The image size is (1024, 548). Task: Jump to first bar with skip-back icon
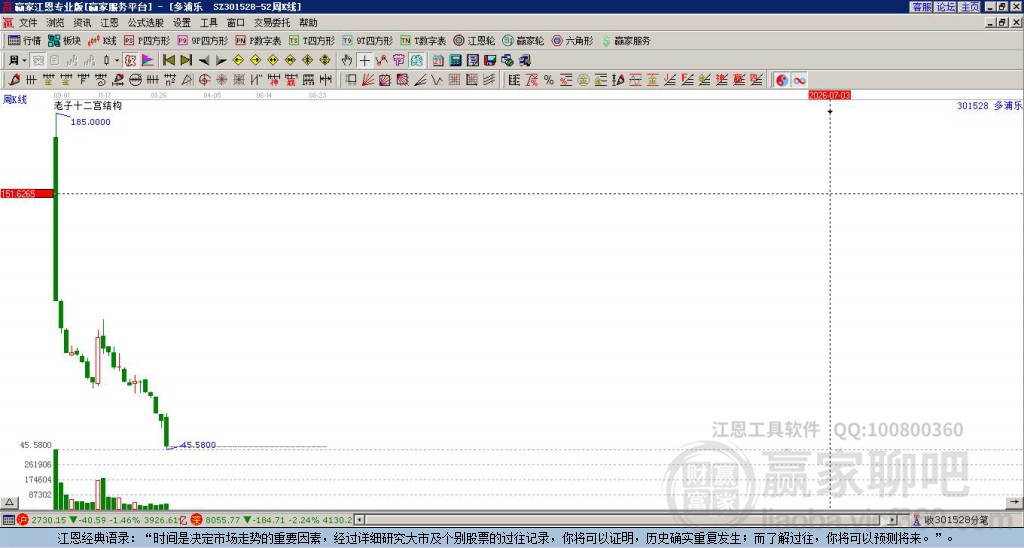pyautogui.click(x=168, y=61)
